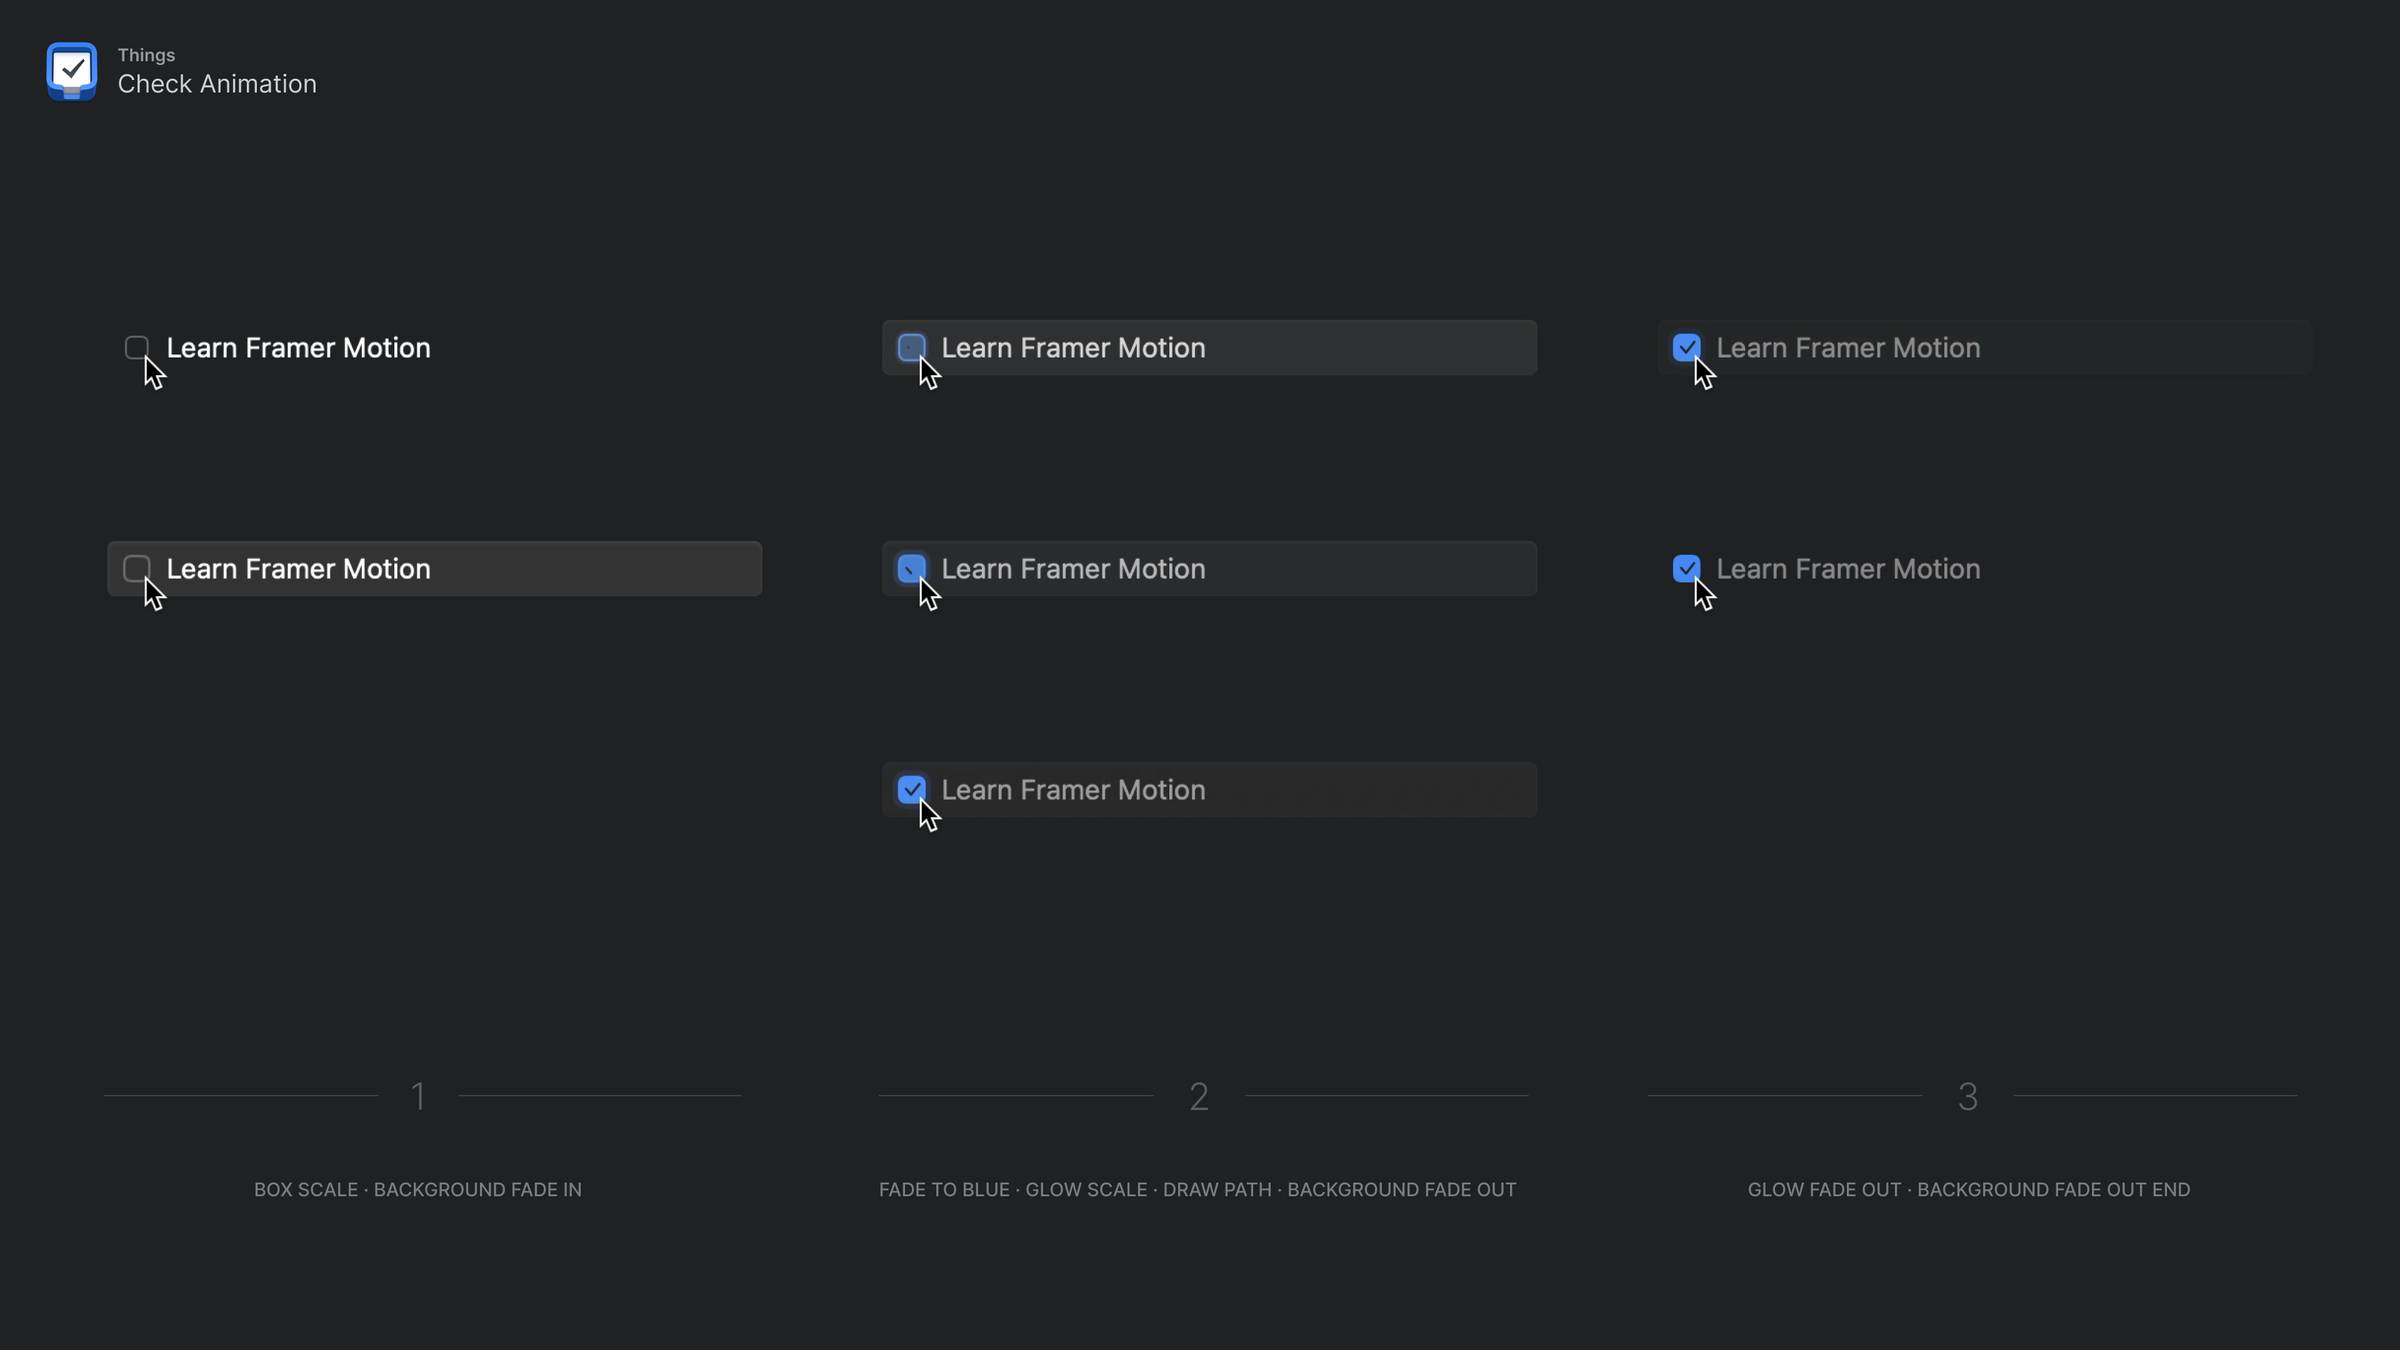The height and width of the screenshot is (1350, 2400).
Task: Click 'Learn Framer Motion' beside unchecked box, unhighlighted row
Action: pos(298,348)
